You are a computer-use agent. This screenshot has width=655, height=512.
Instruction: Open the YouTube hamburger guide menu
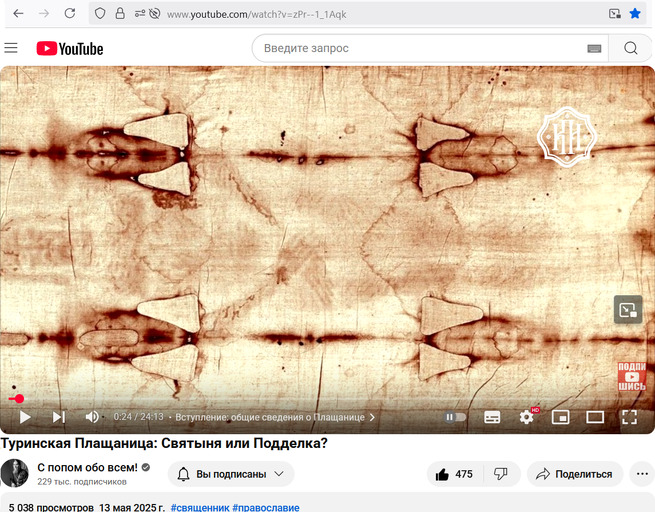(x=11, y=48)
